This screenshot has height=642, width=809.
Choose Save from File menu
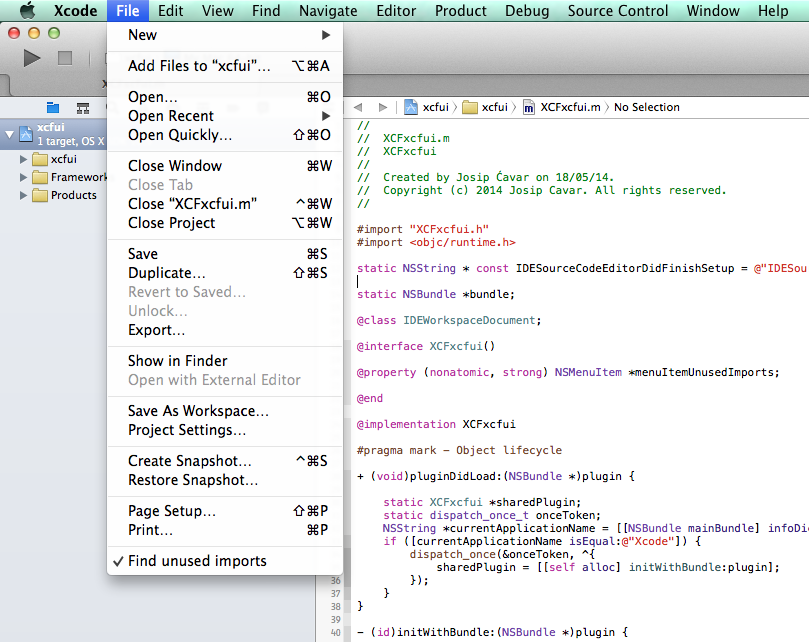tap(224, 254)
